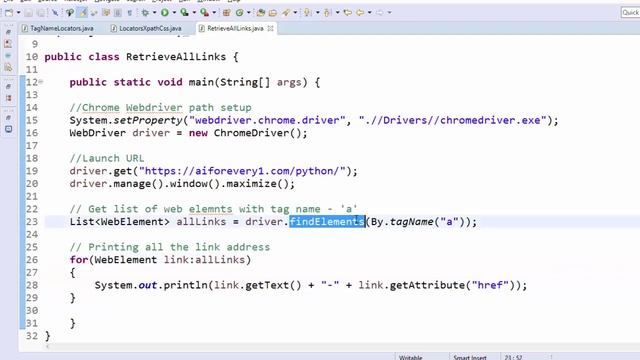Click the comment Printing all the link address

[170, 247]
